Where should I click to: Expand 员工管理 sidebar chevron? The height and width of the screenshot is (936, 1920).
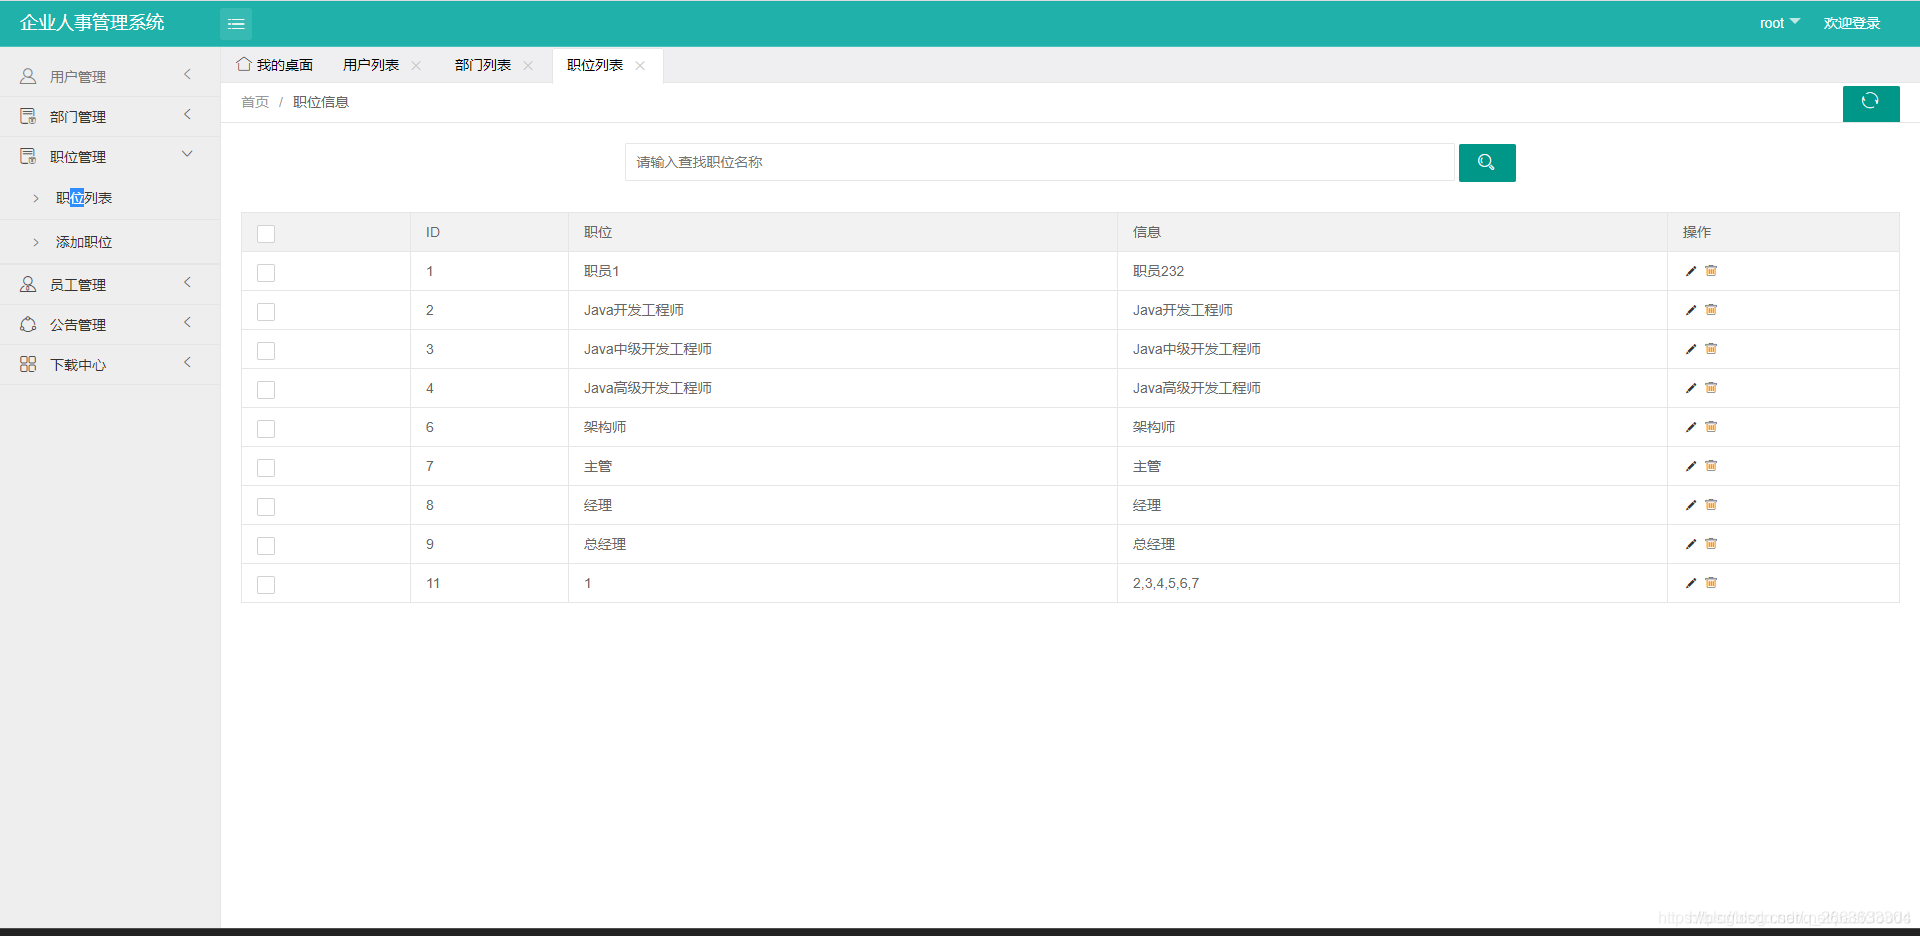click(187, 282)
